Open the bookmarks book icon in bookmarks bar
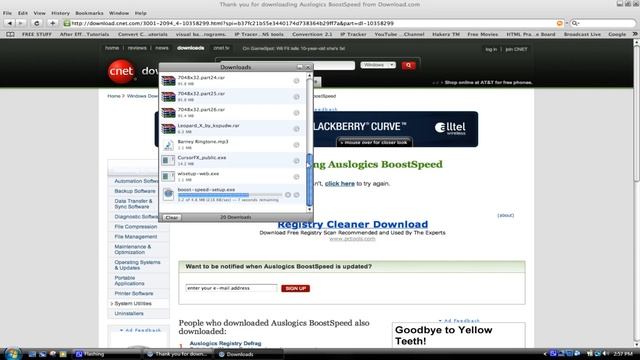This screenshot has height=360, width=640. click(10, 34)
